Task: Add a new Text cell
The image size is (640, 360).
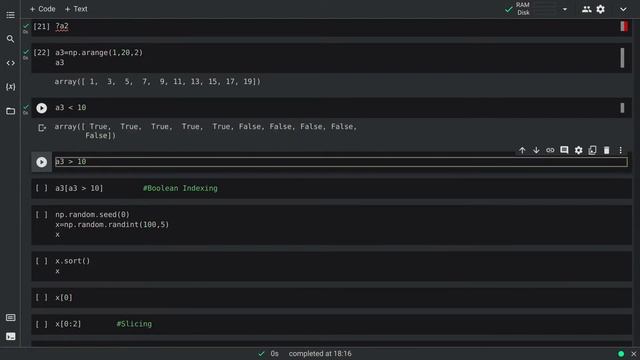Action: [x=76, y=9]
